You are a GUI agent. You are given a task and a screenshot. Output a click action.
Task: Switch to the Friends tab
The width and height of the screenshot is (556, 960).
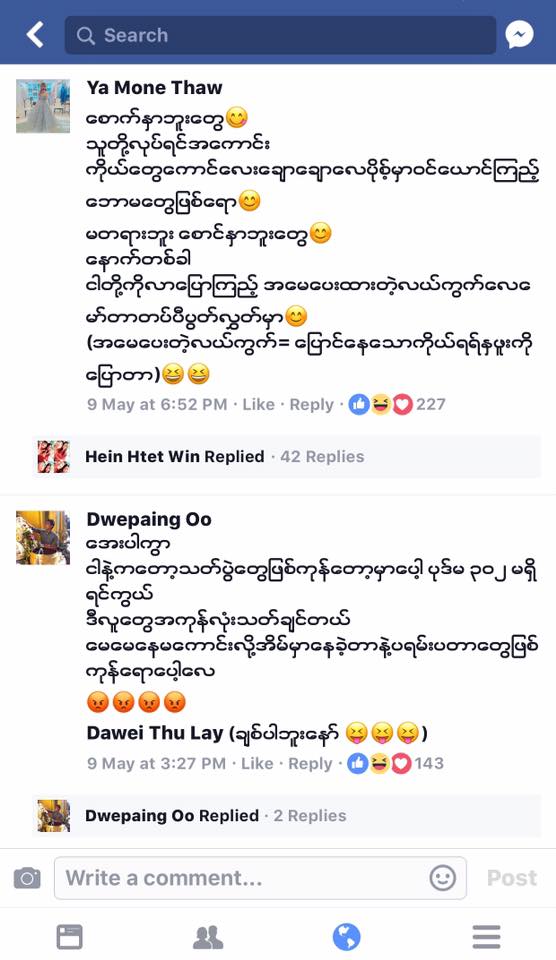[208, 937]
